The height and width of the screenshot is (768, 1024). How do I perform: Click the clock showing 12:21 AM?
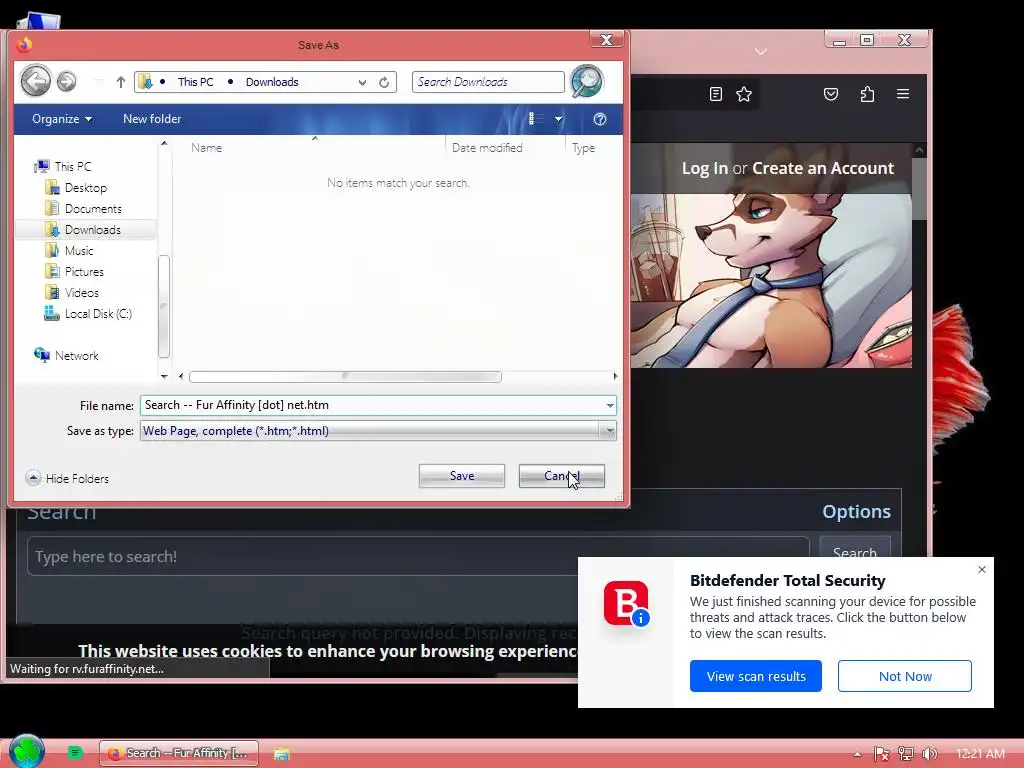[980, 754]
